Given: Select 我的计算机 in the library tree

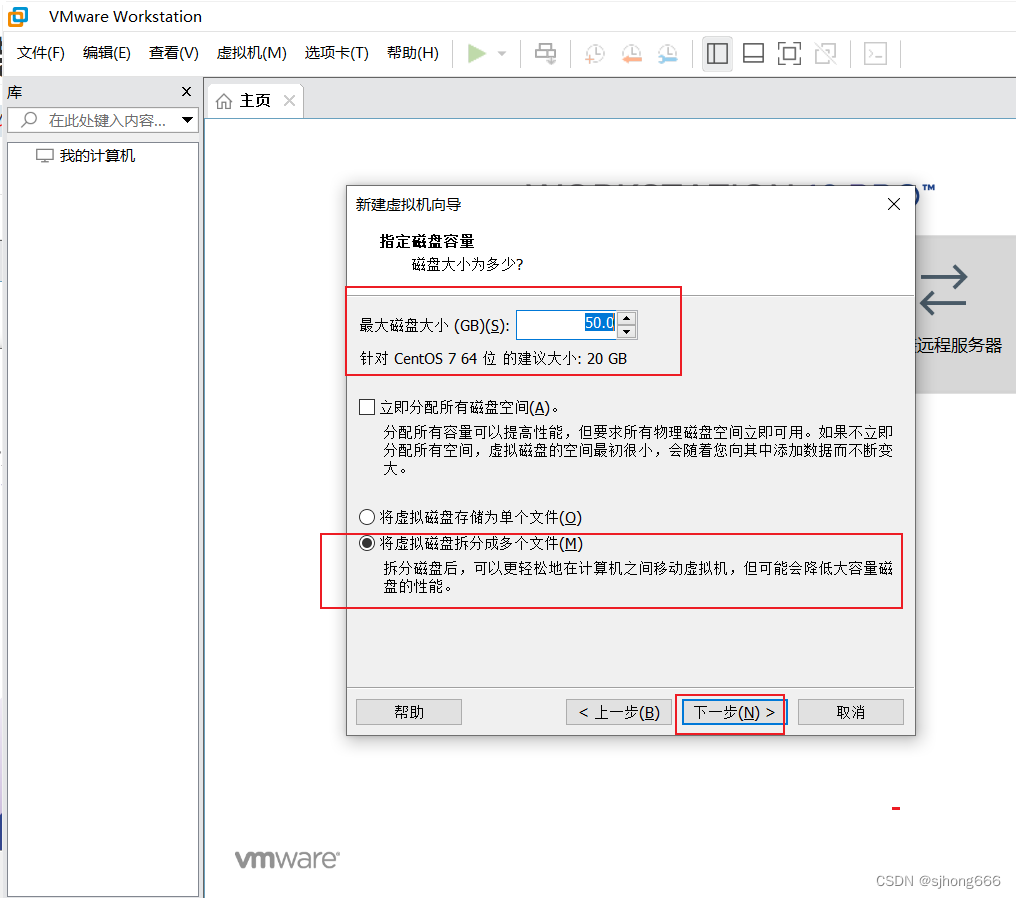Looking at the screenshot, I should 97,155.
